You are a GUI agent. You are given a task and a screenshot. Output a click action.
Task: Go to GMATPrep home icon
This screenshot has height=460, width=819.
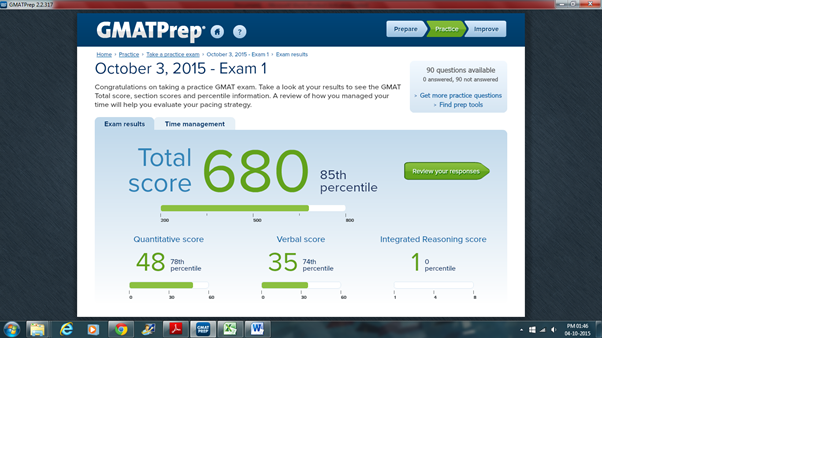tap(217, 32)
